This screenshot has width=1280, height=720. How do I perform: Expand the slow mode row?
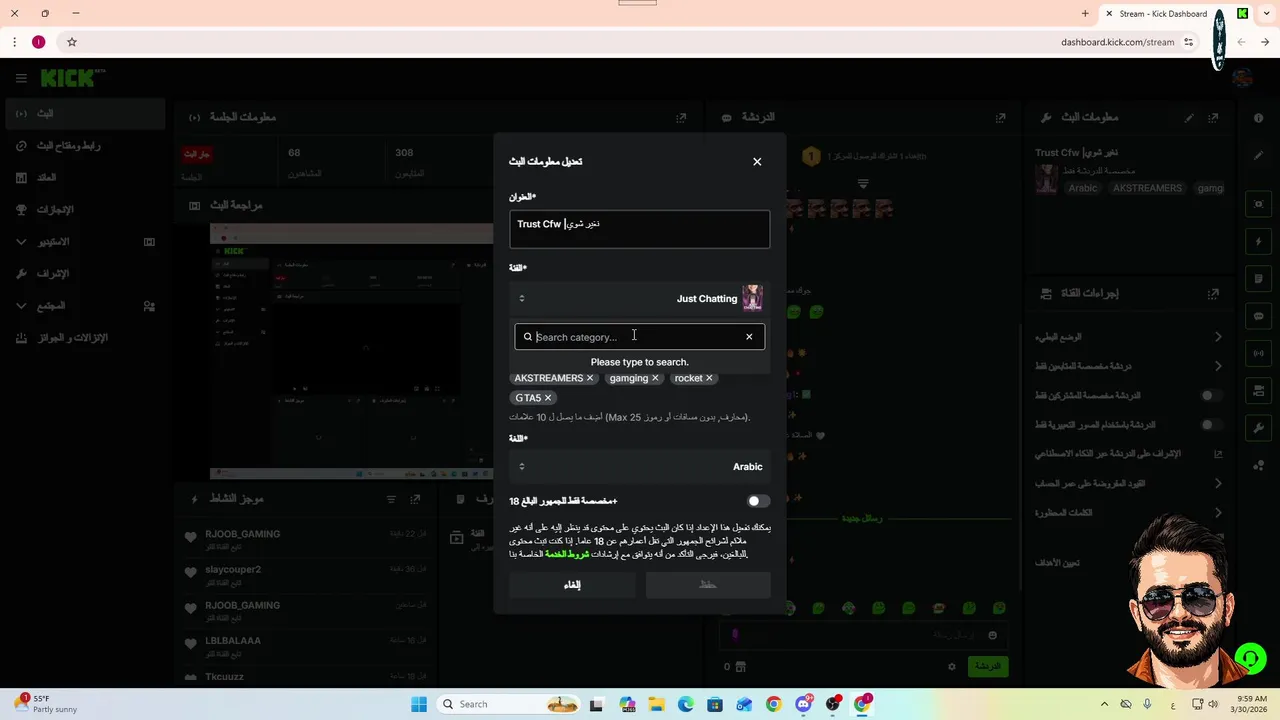[1128, 337]
